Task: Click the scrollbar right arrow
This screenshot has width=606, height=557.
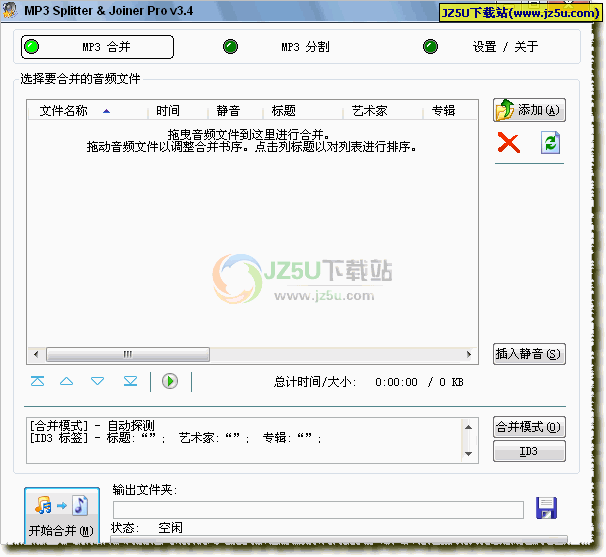Action: 469,354
